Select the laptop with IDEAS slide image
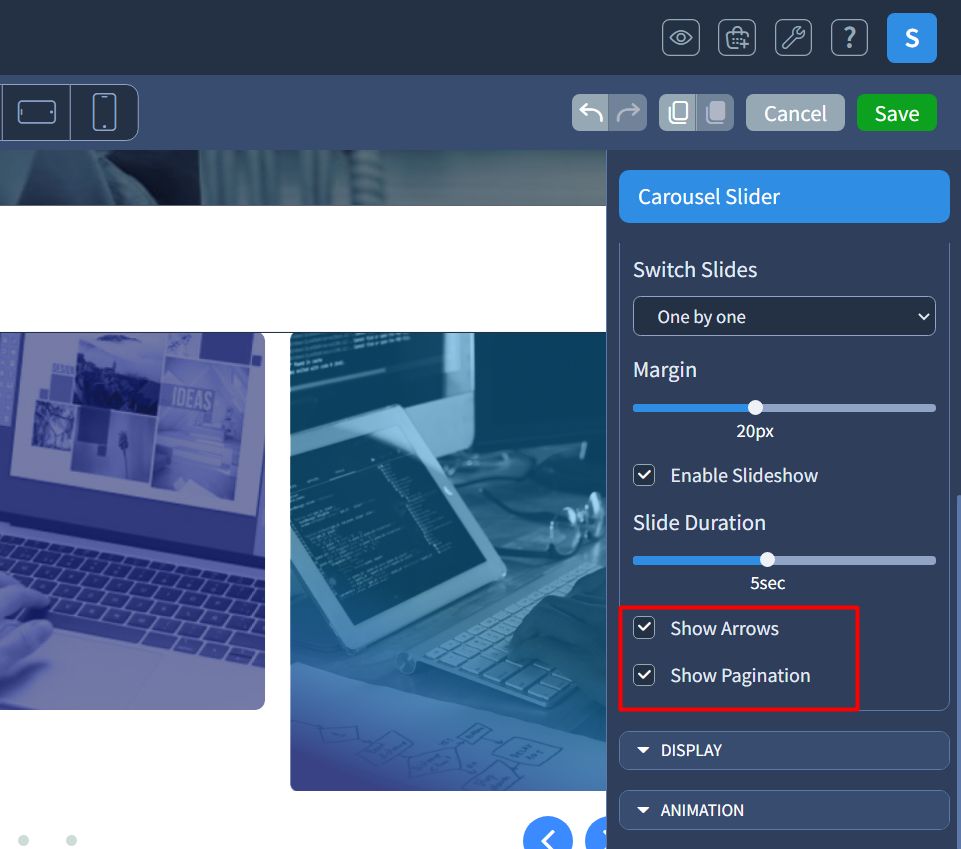 click(132, 521)
